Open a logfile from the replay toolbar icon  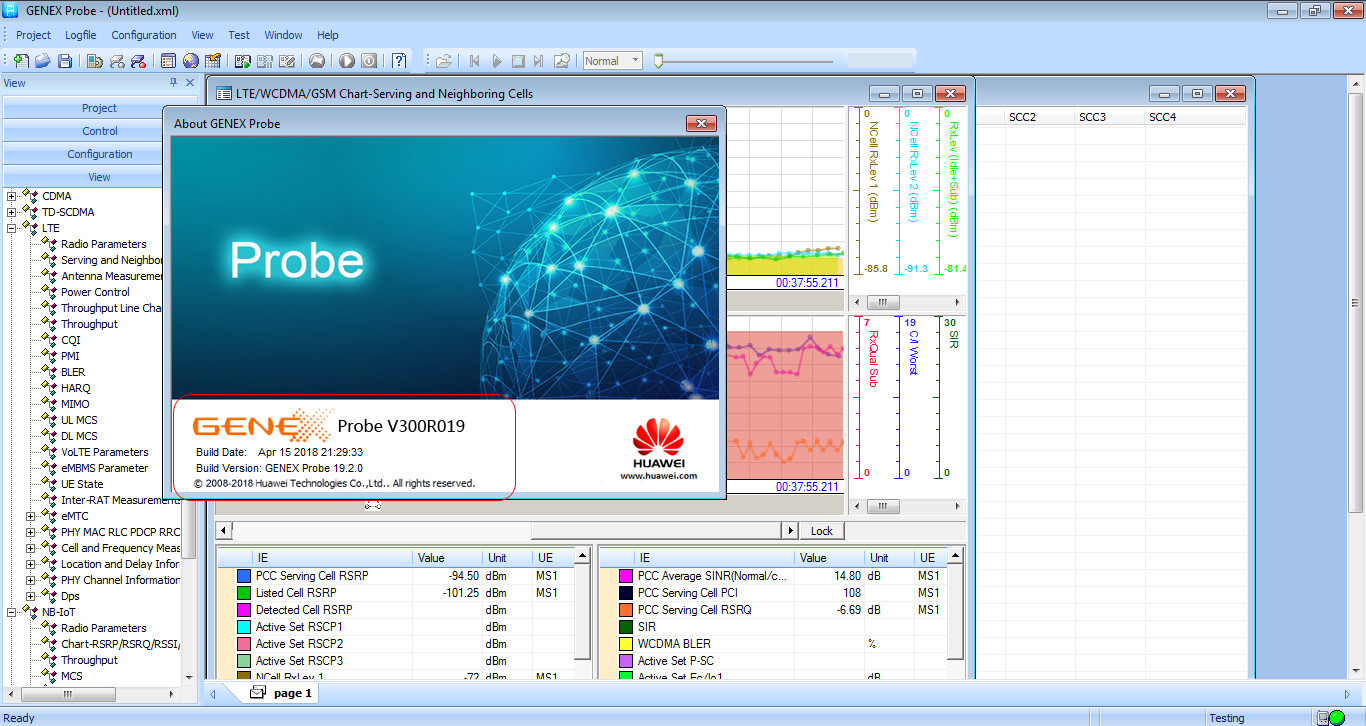[x=443, y=60]
